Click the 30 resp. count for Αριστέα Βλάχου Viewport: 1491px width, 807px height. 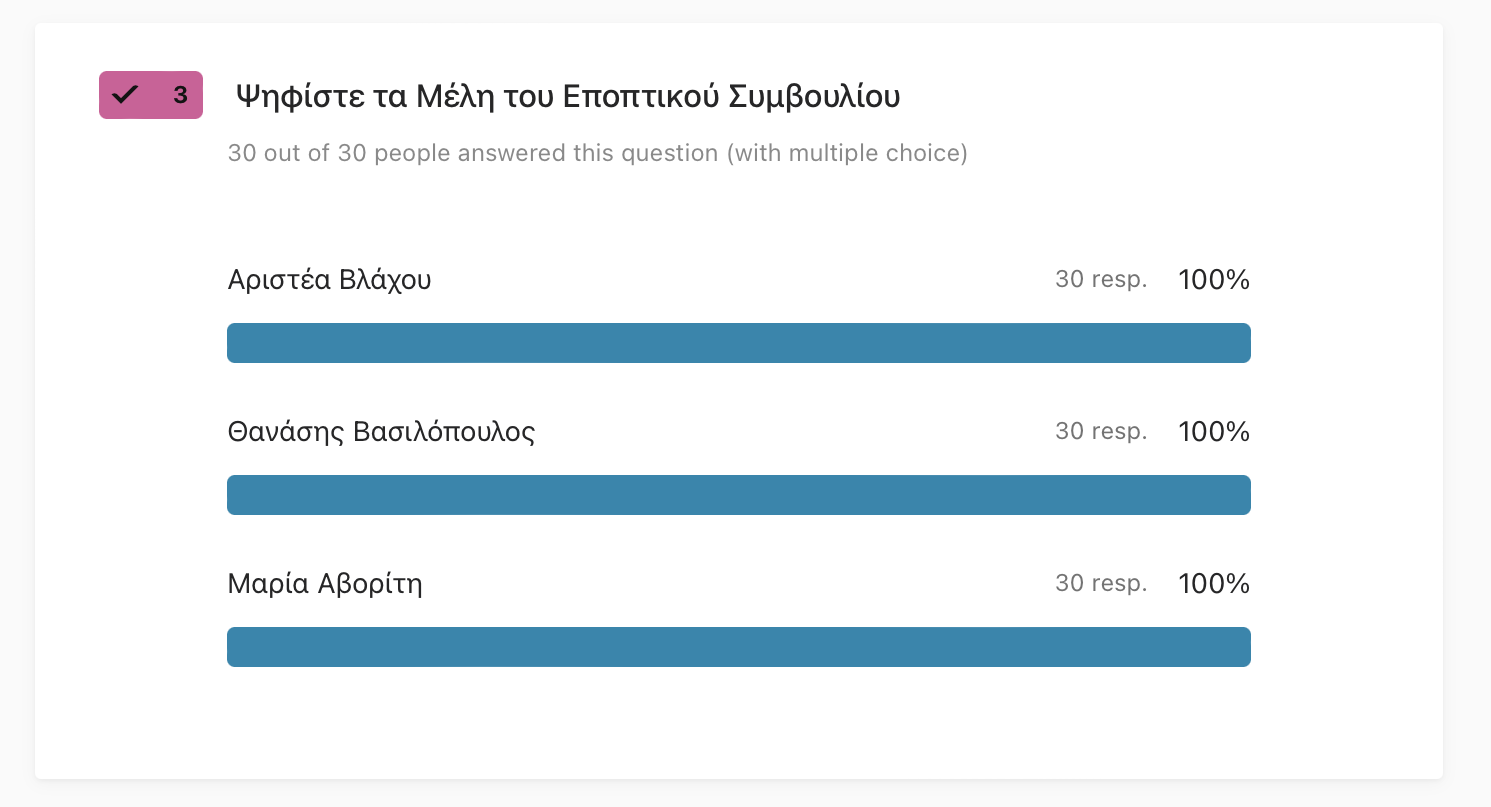point(1101,280)
